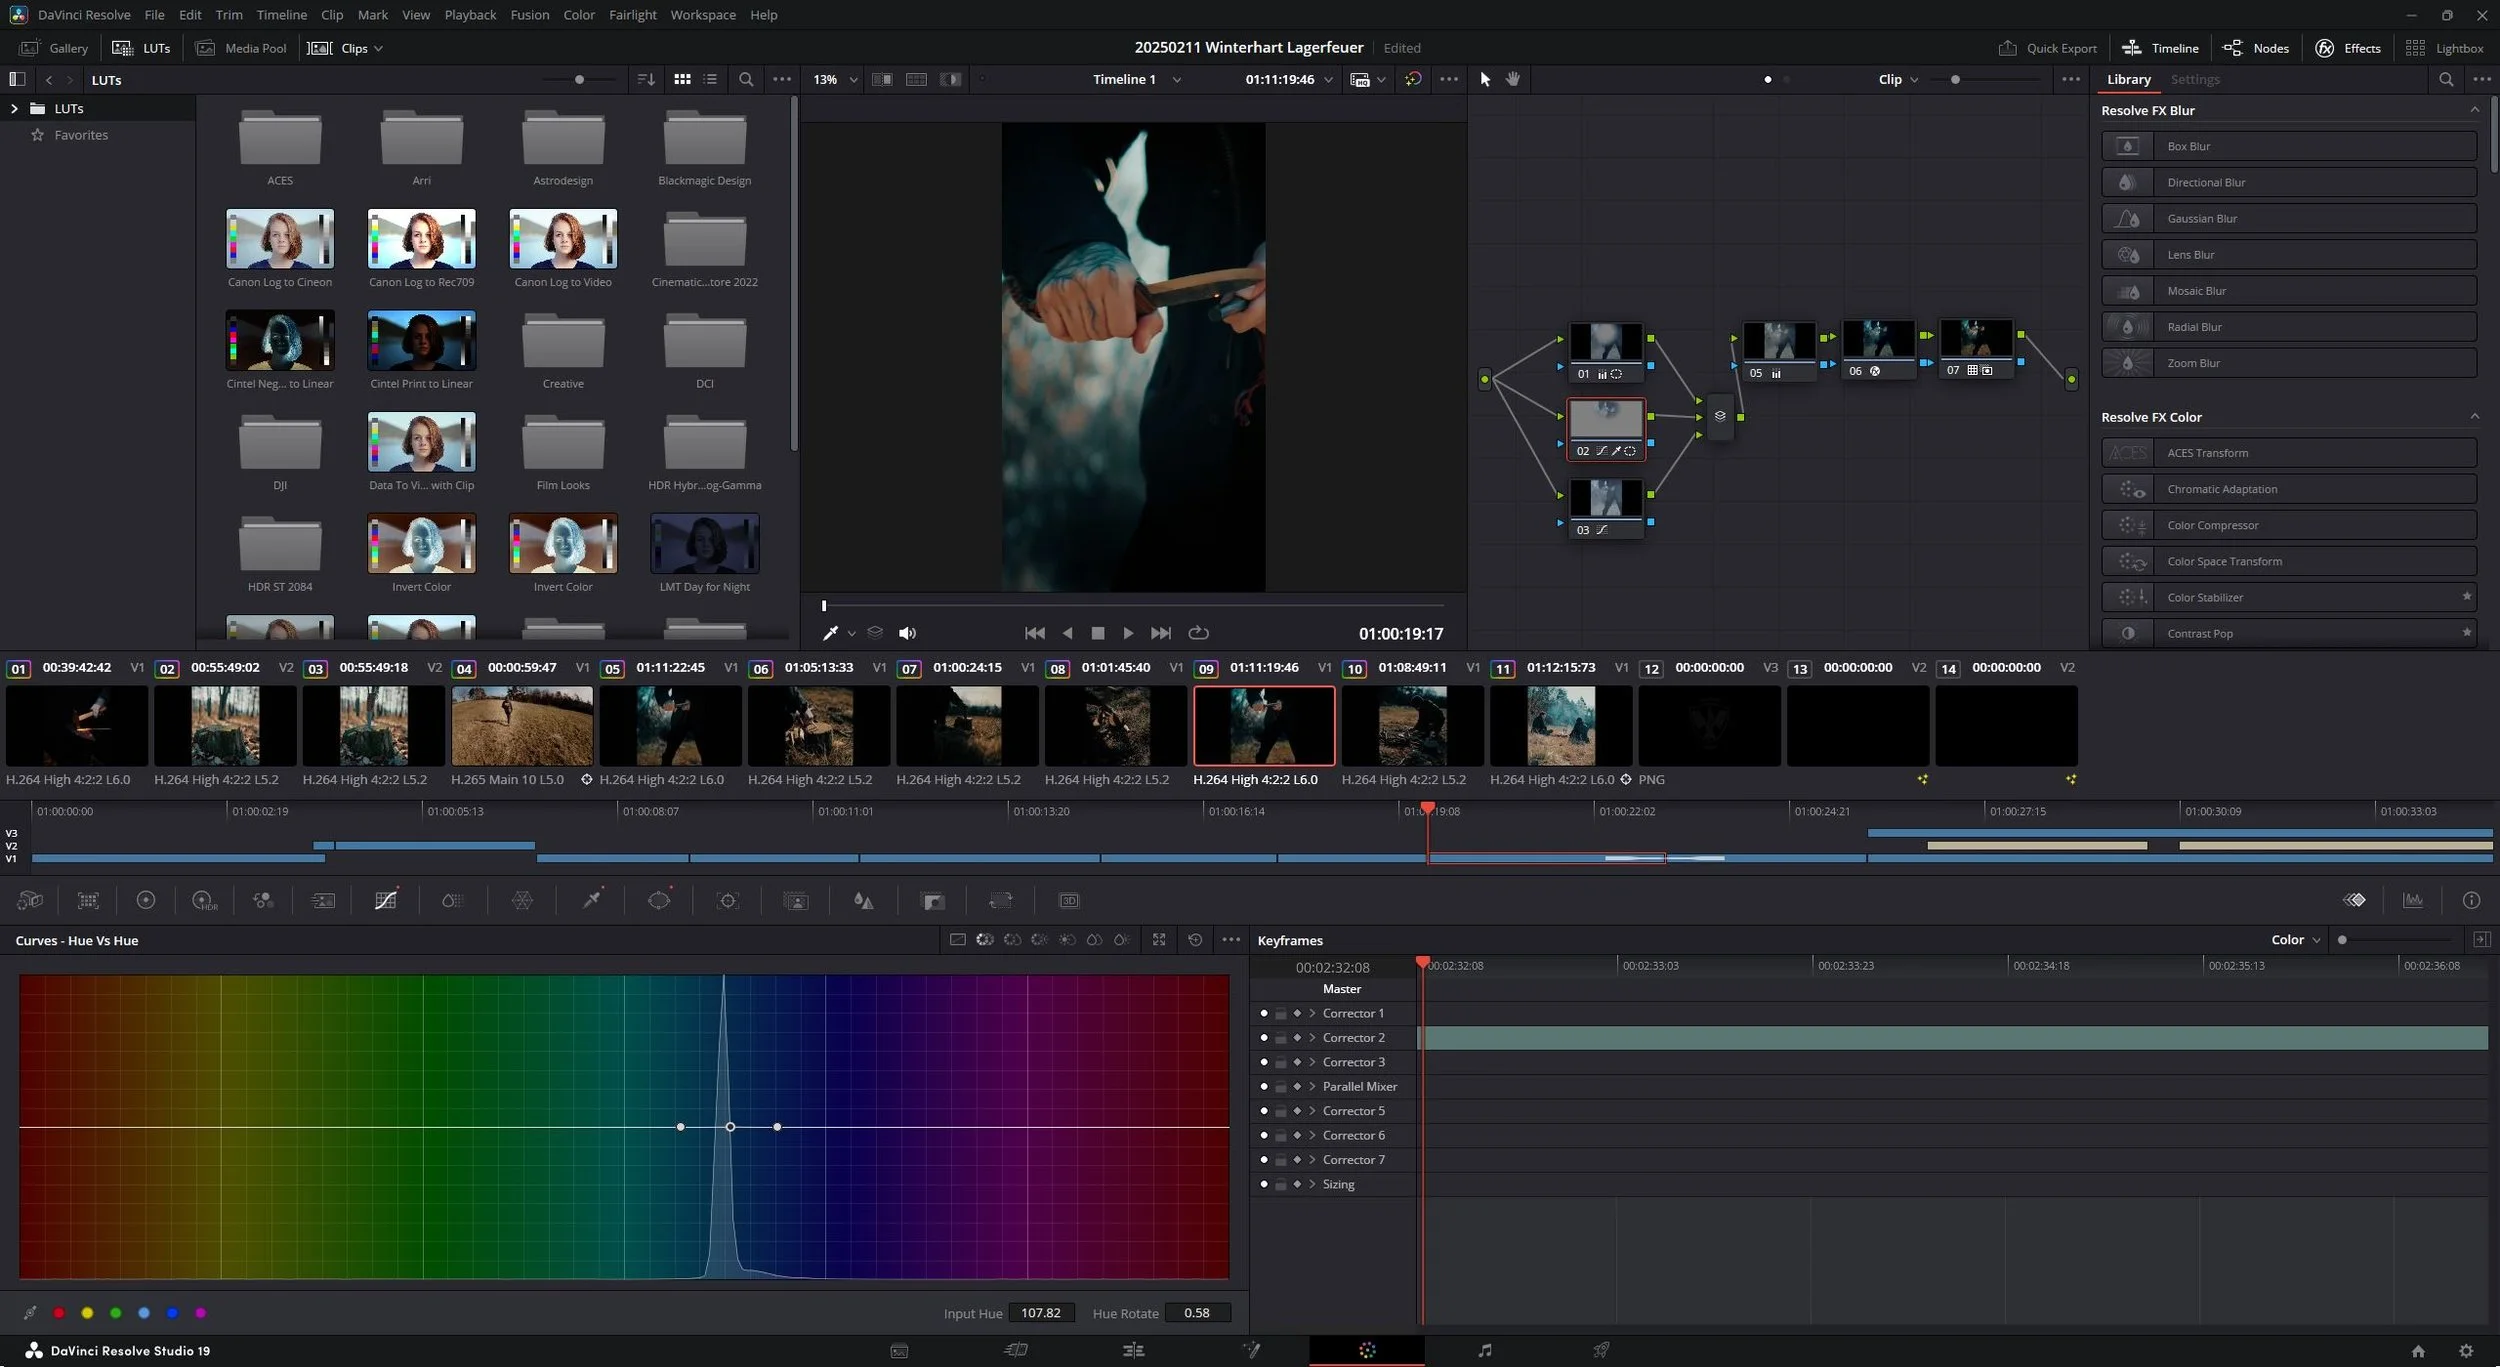Toggle the Sizing track enable dot

tap(1264, 1184)
